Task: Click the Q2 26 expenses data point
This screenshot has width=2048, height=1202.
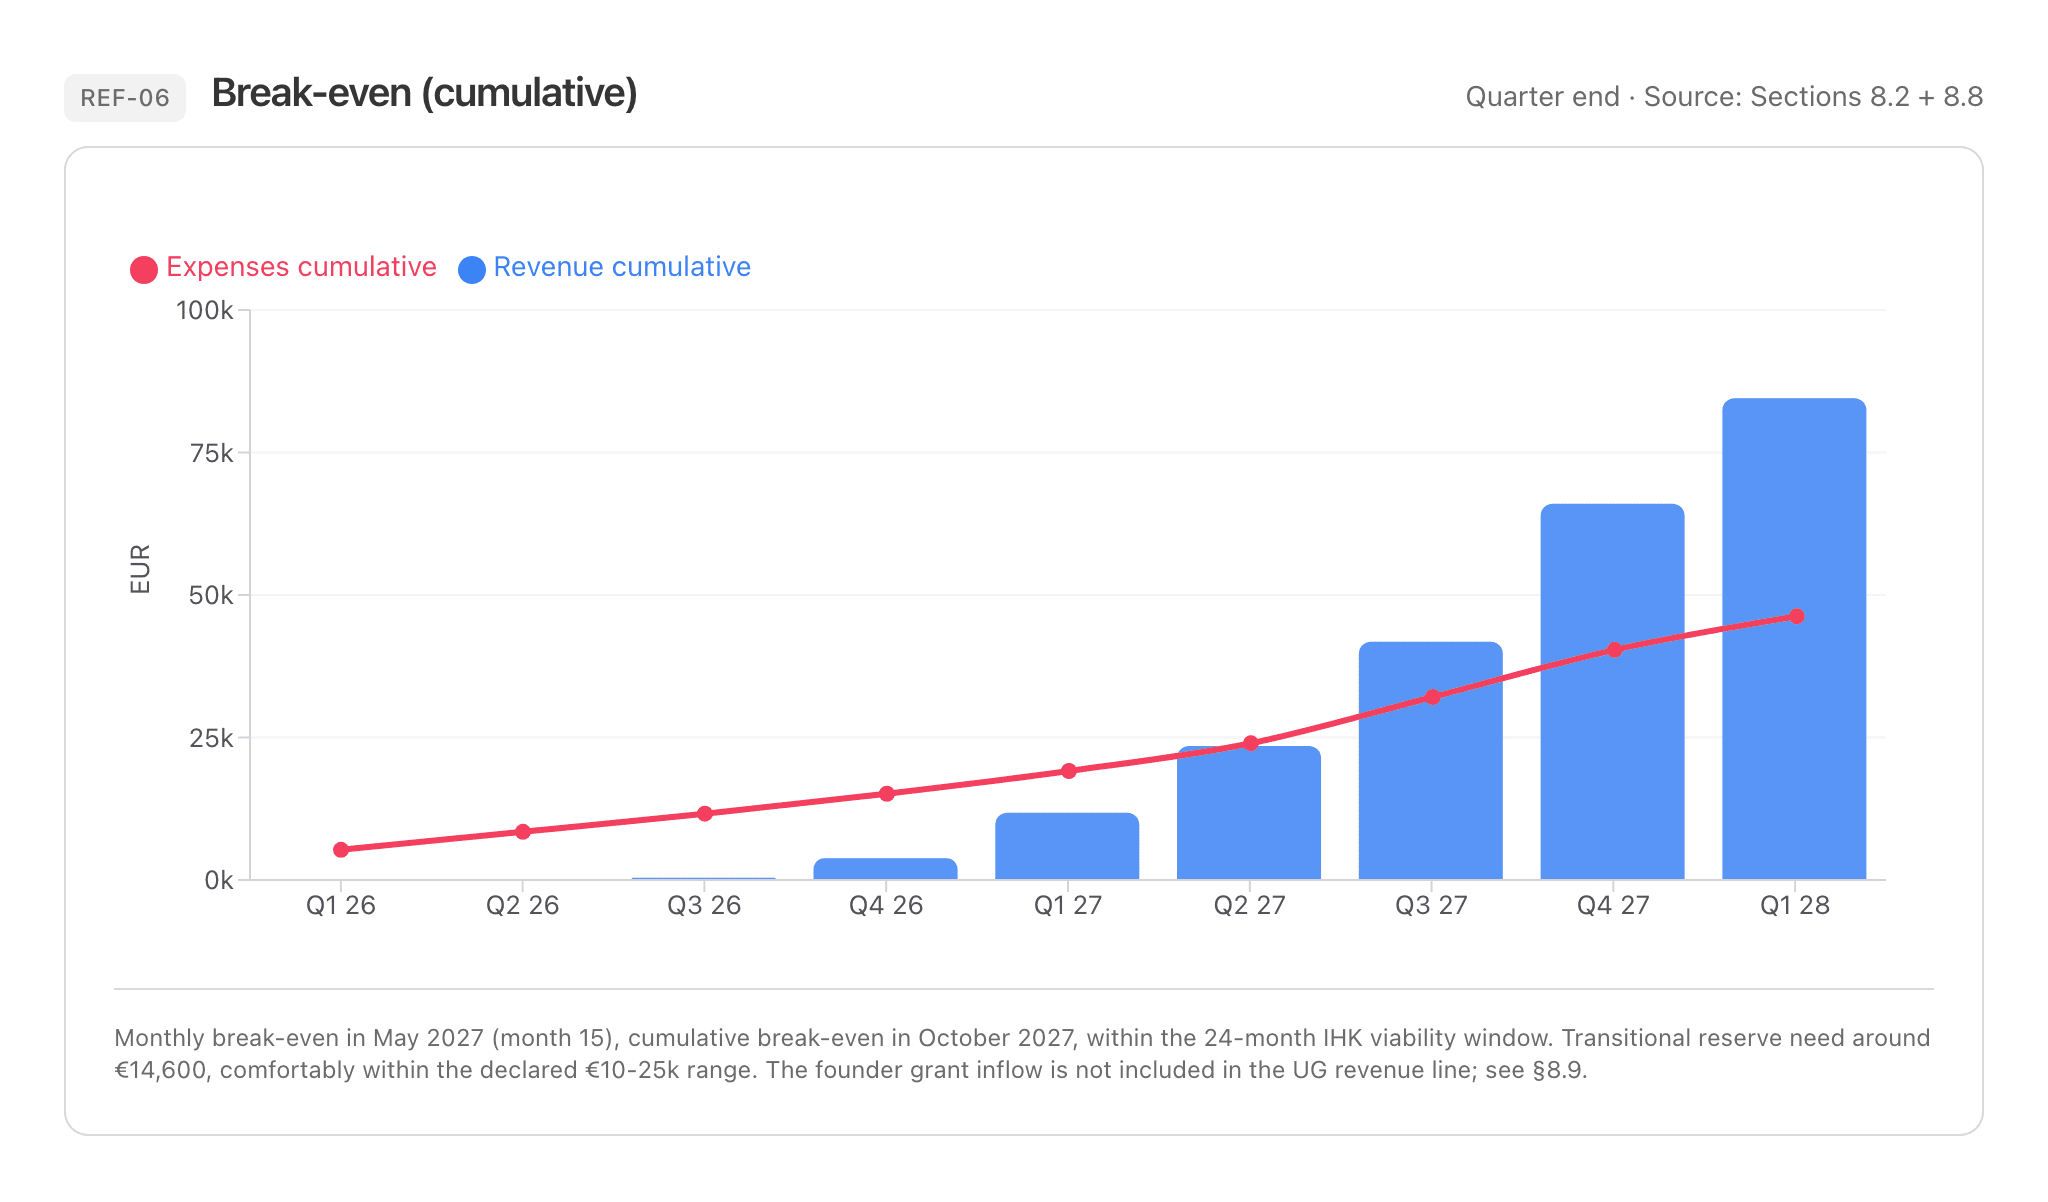Action: click(x=523, y=832)
